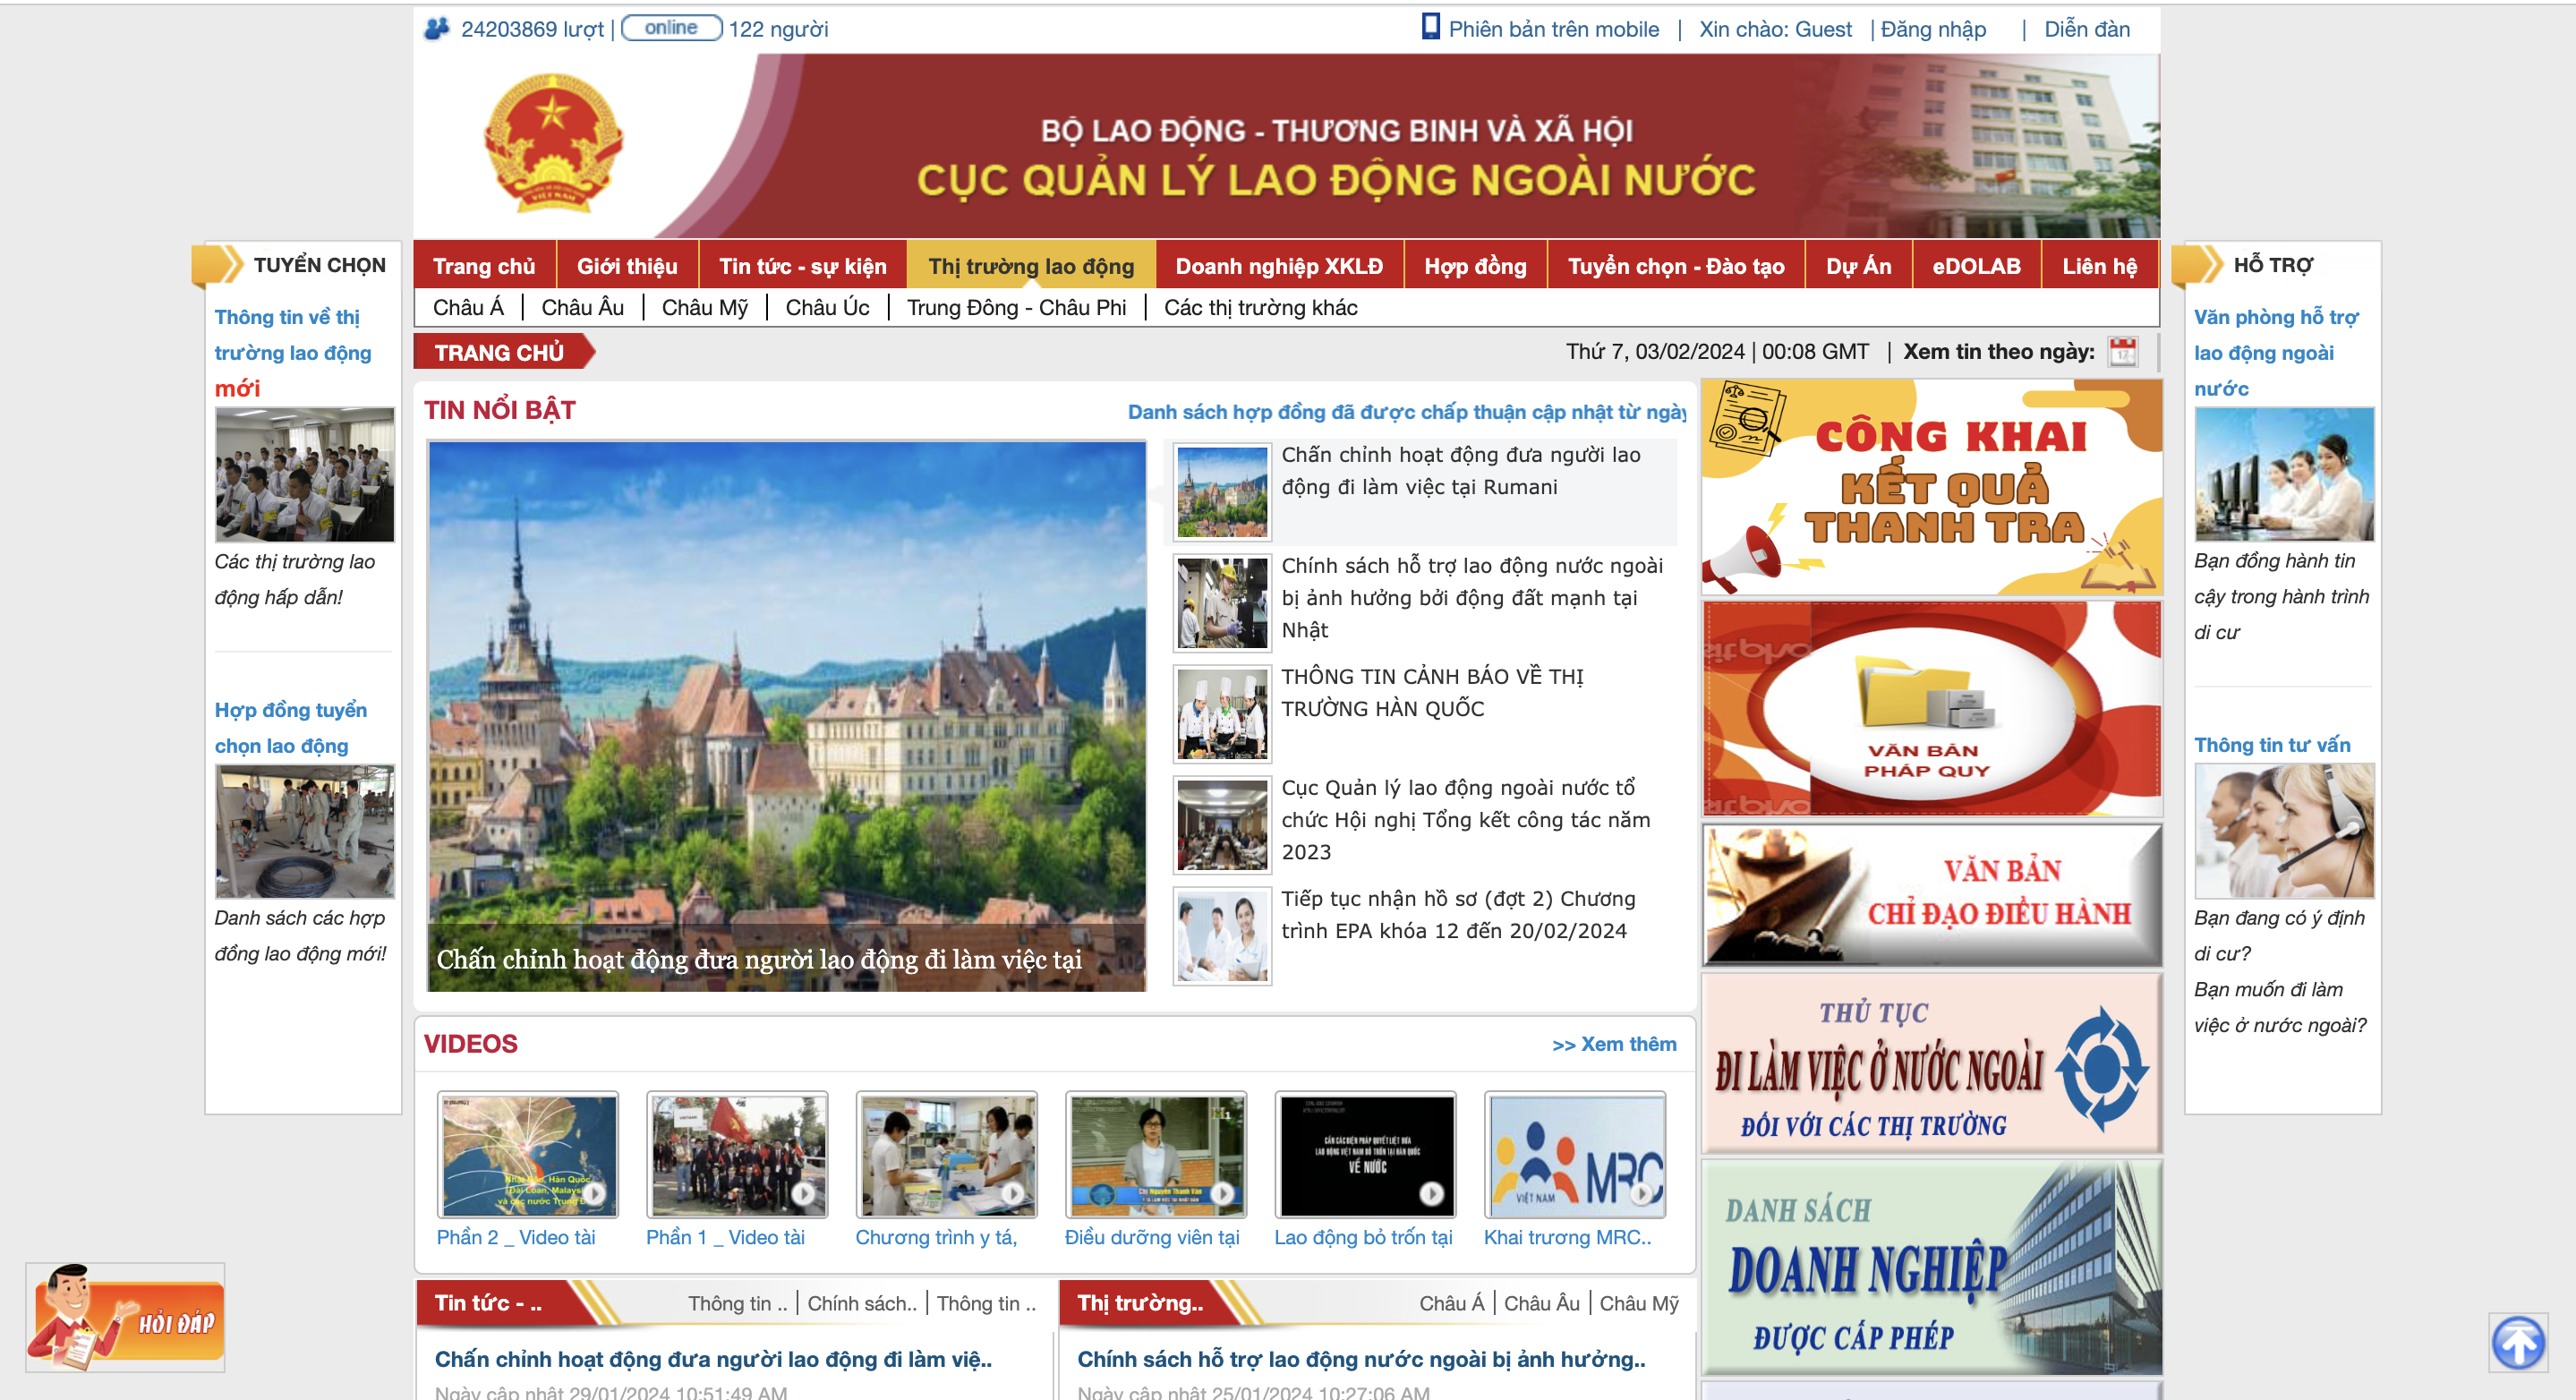The width and height of the screenshot is (2576, 1400).
Task: Click the mobile phone version icon
Action: coord(1431,27)
